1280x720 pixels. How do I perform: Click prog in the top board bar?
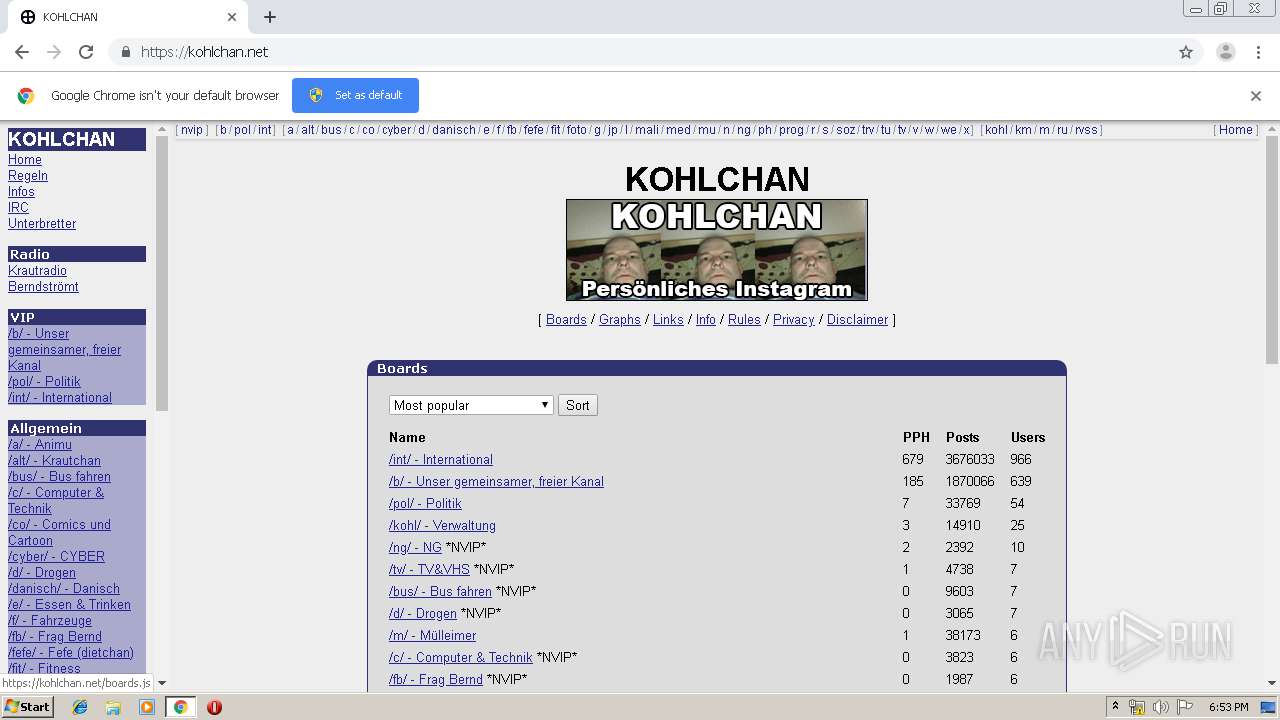(791, 130)
